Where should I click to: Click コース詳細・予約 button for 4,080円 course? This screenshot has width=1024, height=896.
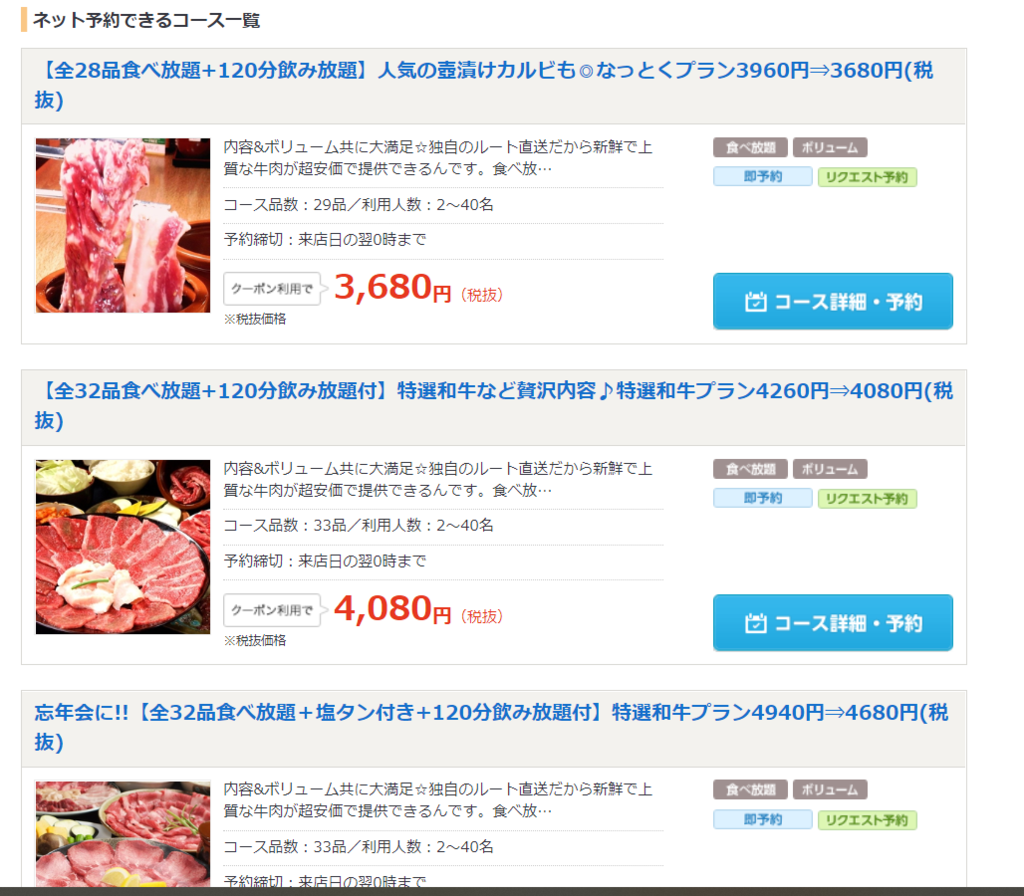[833, 622]
